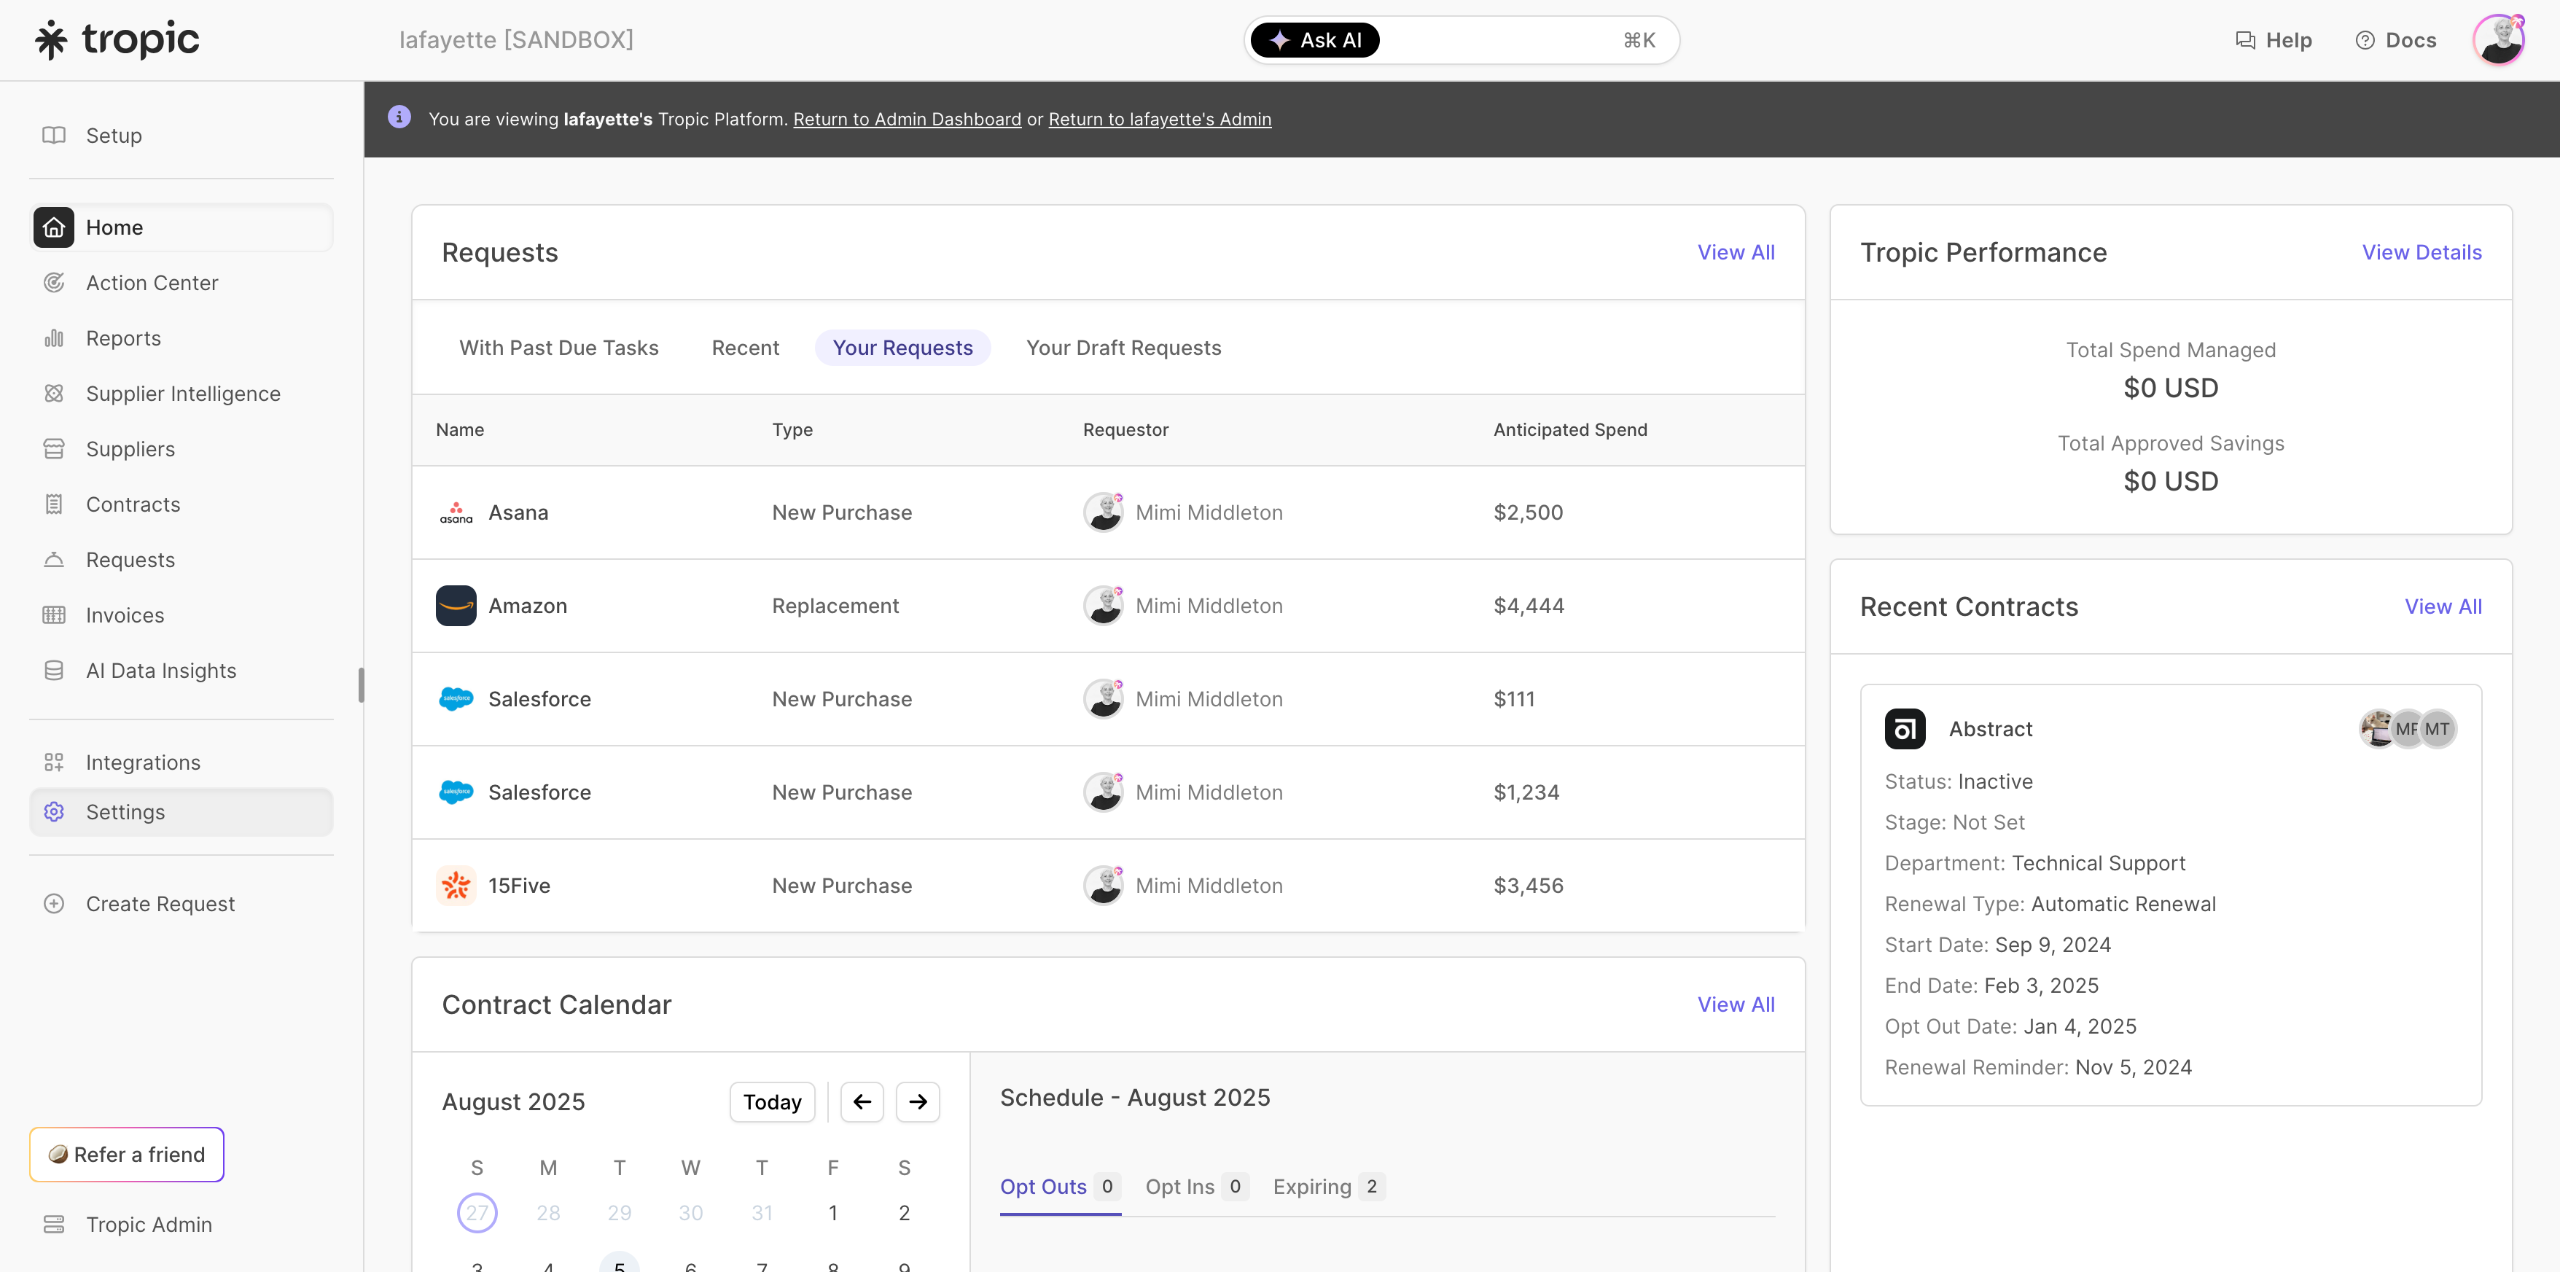
Task: Click the Reports bar chart icon
Action: point(54,338)
